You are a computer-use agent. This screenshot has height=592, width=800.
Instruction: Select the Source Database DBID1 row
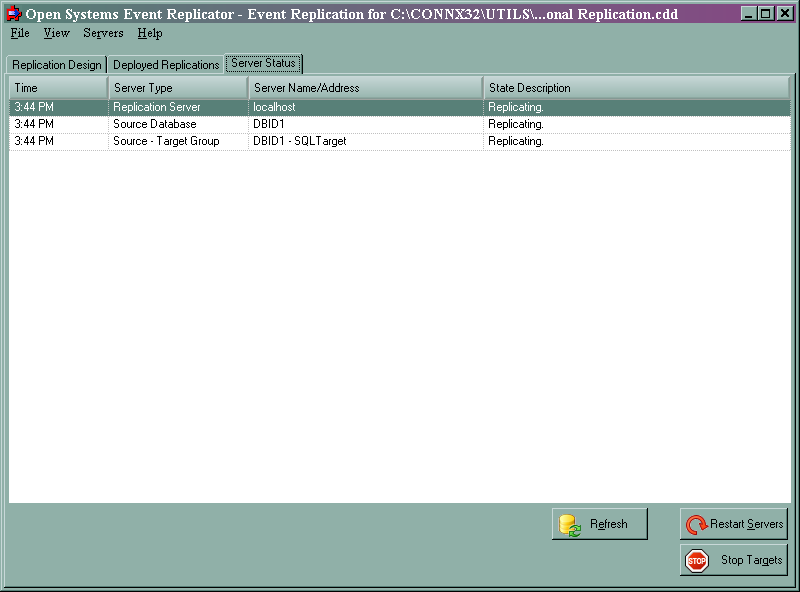click(300, 124)
